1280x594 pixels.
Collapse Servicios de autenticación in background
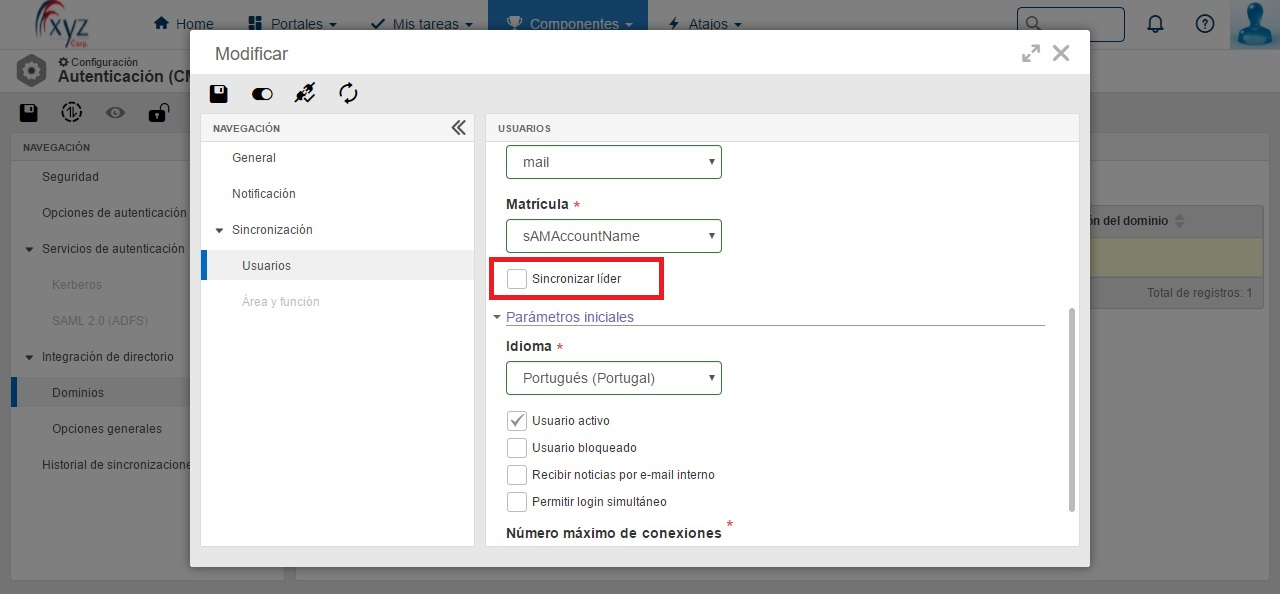pos(29,249)
